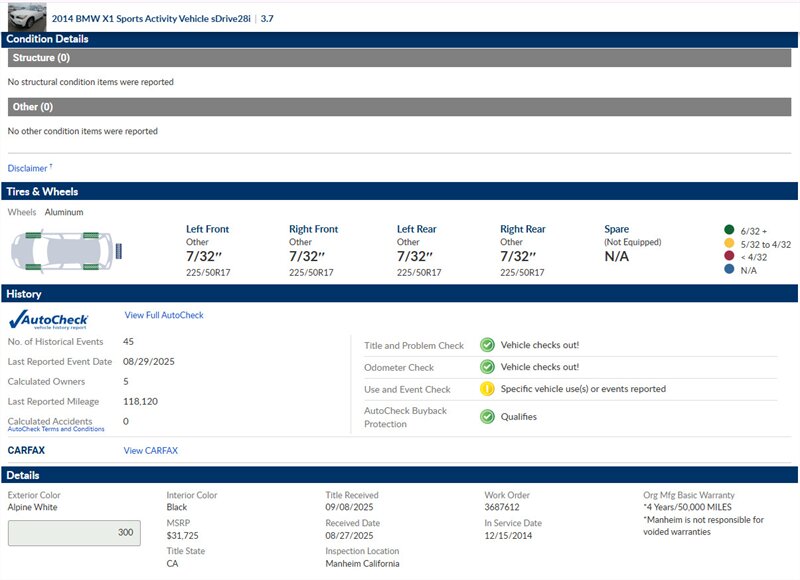Click the green 6/32+ legend dot

[728, 229]
